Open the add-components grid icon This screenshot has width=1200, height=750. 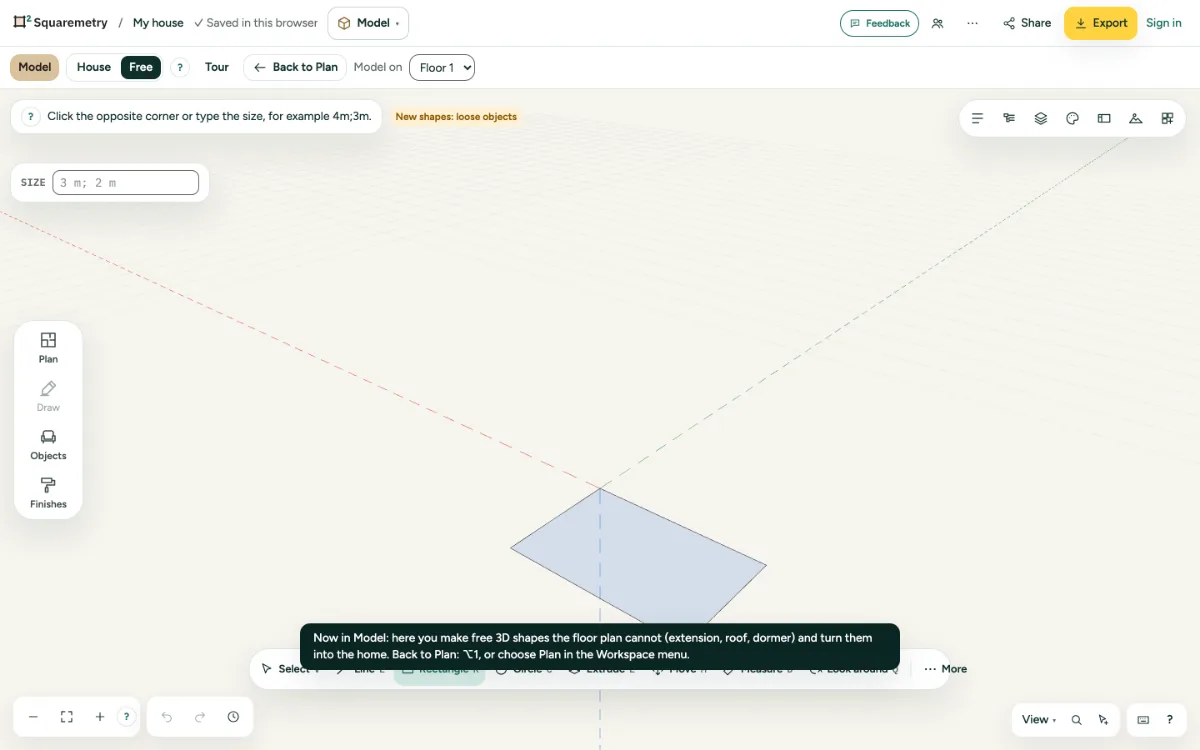(x=1167, y=118)
